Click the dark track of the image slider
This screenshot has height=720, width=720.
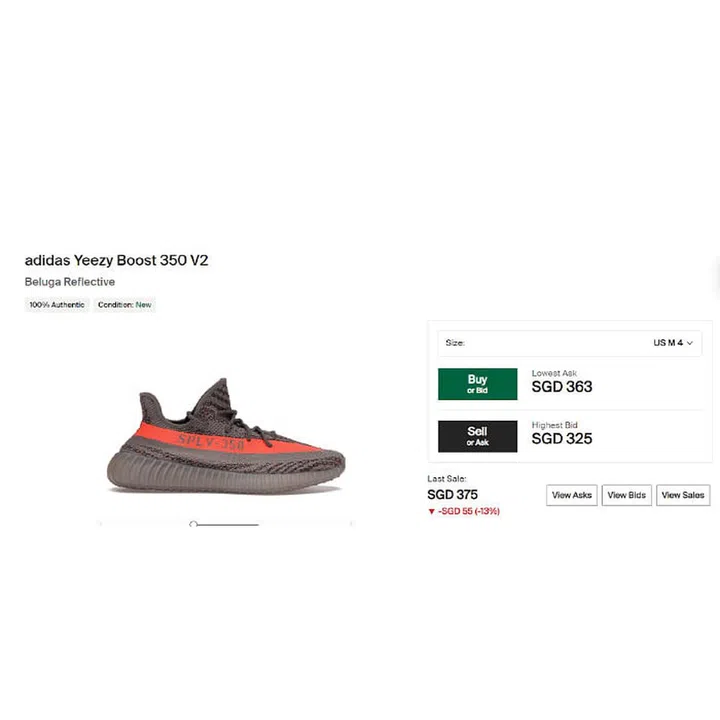tap(227, 524)
